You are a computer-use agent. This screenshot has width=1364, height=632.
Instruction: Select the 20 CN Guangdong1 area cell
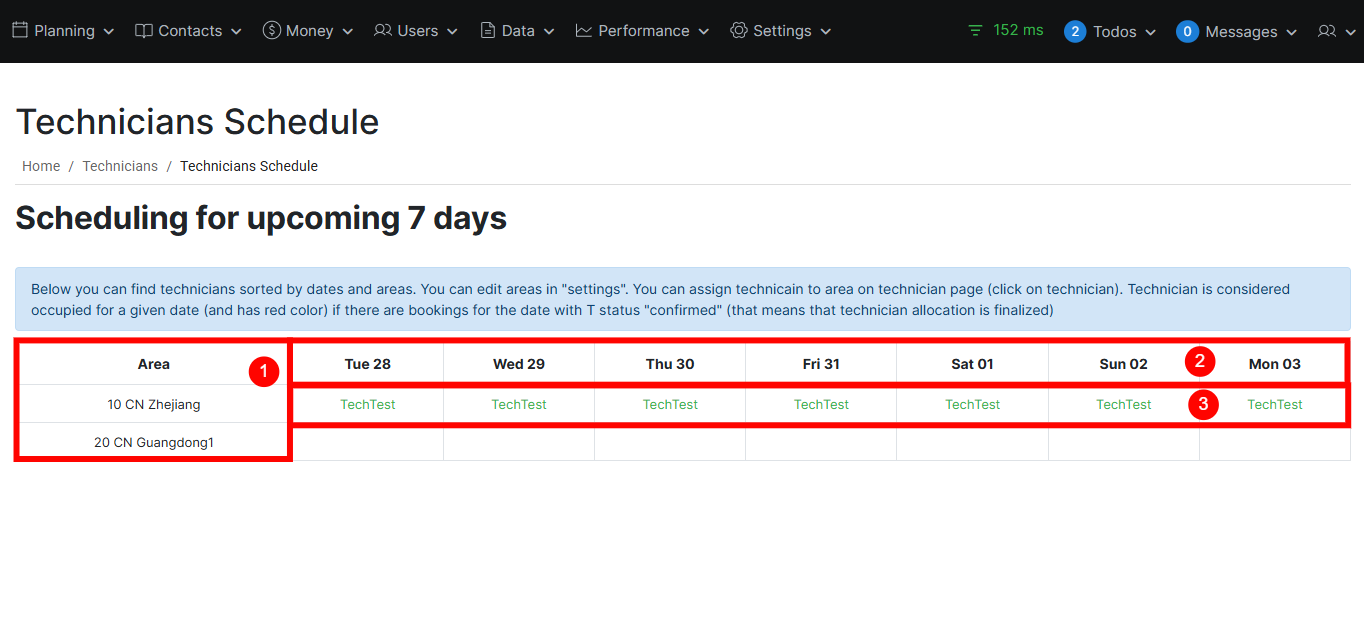pos(154,442)
